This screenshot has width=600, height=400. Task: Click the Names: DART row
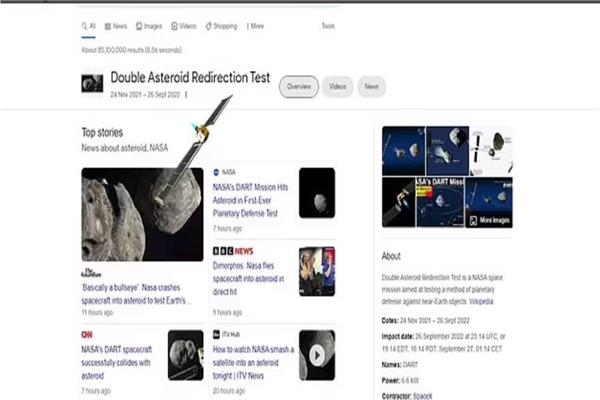[x=399, y=365]
